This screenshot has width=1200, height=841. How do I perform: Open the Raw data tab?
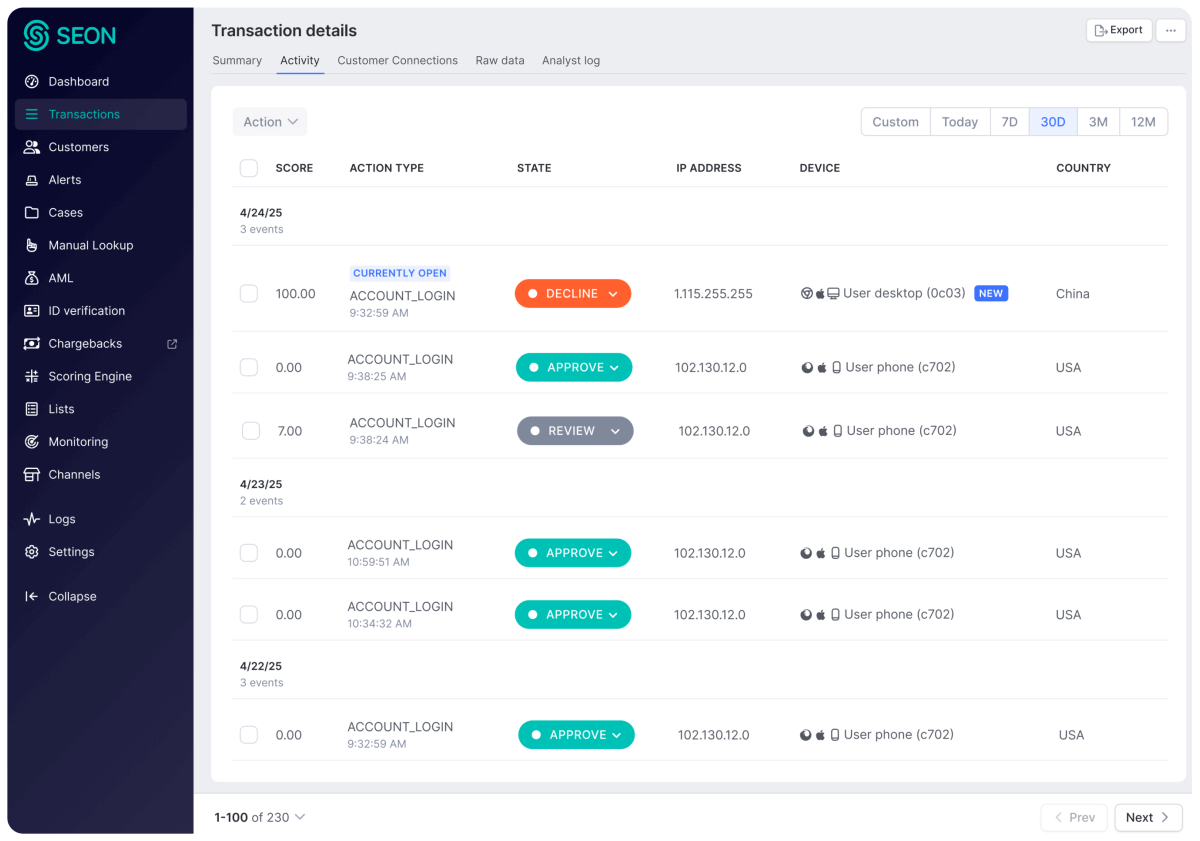click(x=500, y=61)
